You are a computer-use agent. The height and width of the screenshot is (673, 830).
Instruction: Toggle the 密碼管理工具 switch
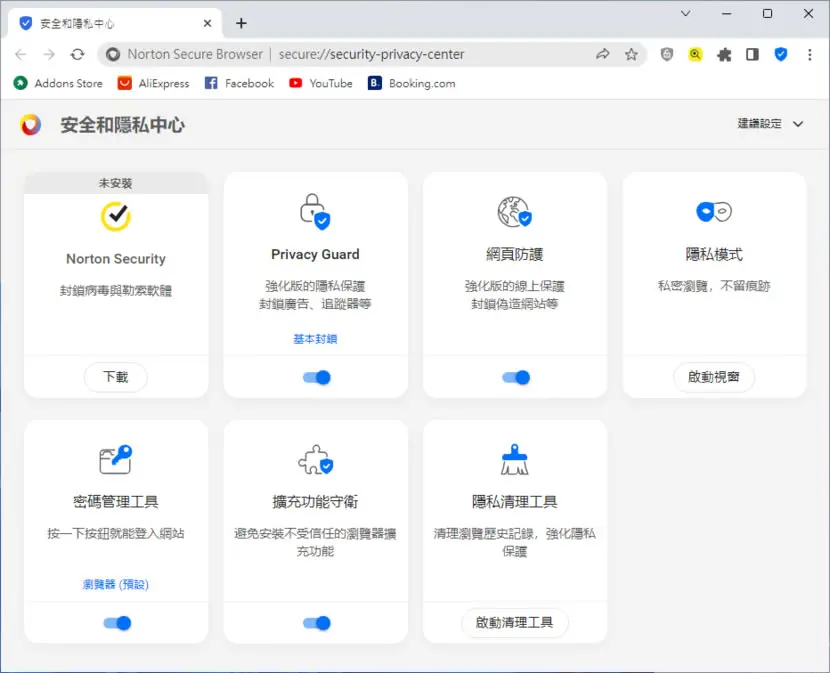tap(117, 623)
